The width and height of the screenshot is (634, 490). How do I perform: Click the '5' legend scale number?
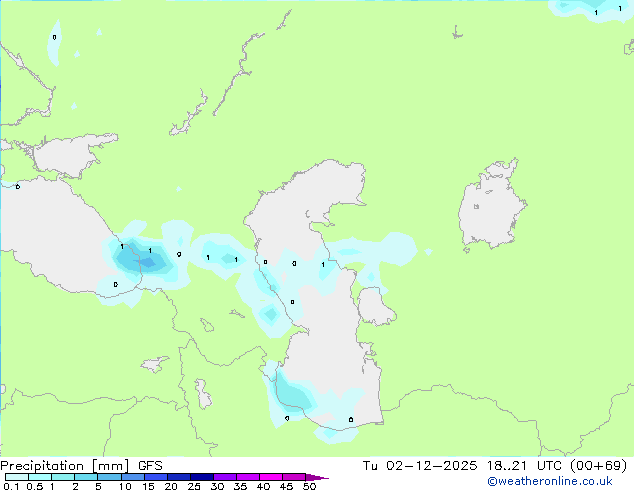(98, 486)
